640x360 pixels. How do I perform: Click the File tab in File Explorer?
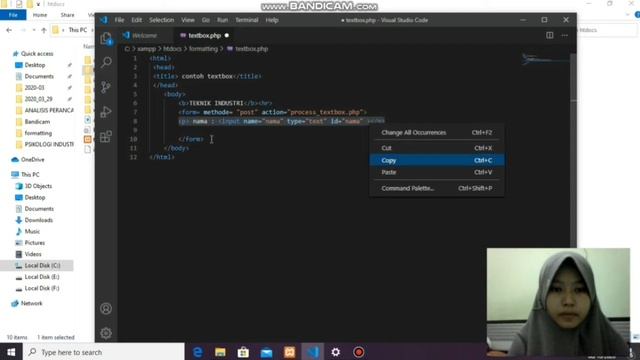13,15
